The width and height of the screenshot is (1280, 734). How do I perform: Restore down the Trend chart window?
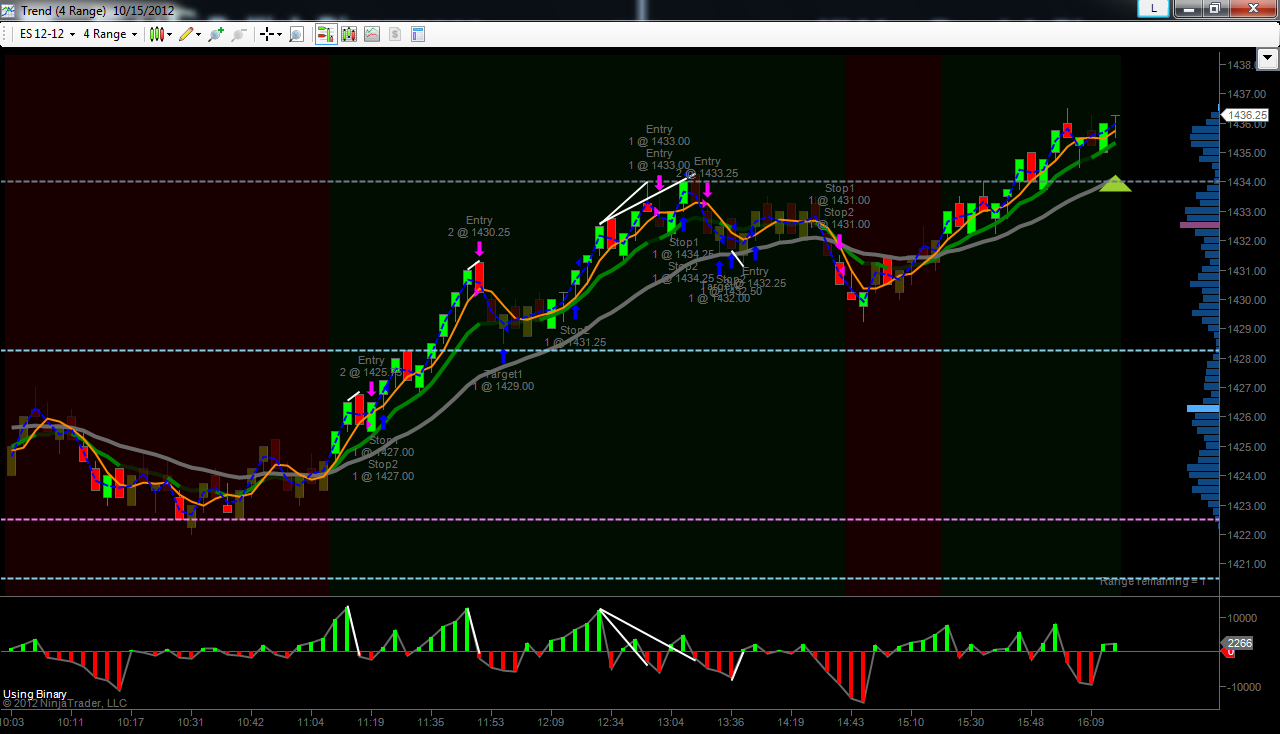pos(1214,8)
